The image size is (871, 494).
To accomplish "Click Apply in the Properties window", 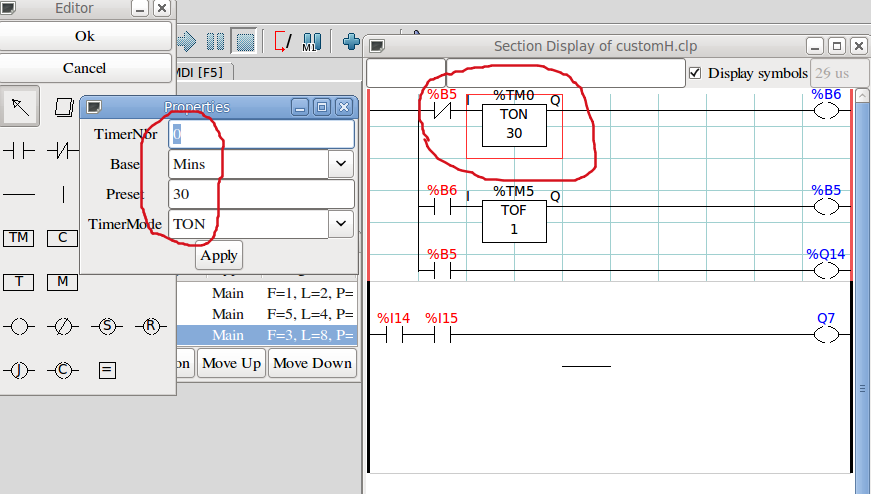I will [219, 256].
